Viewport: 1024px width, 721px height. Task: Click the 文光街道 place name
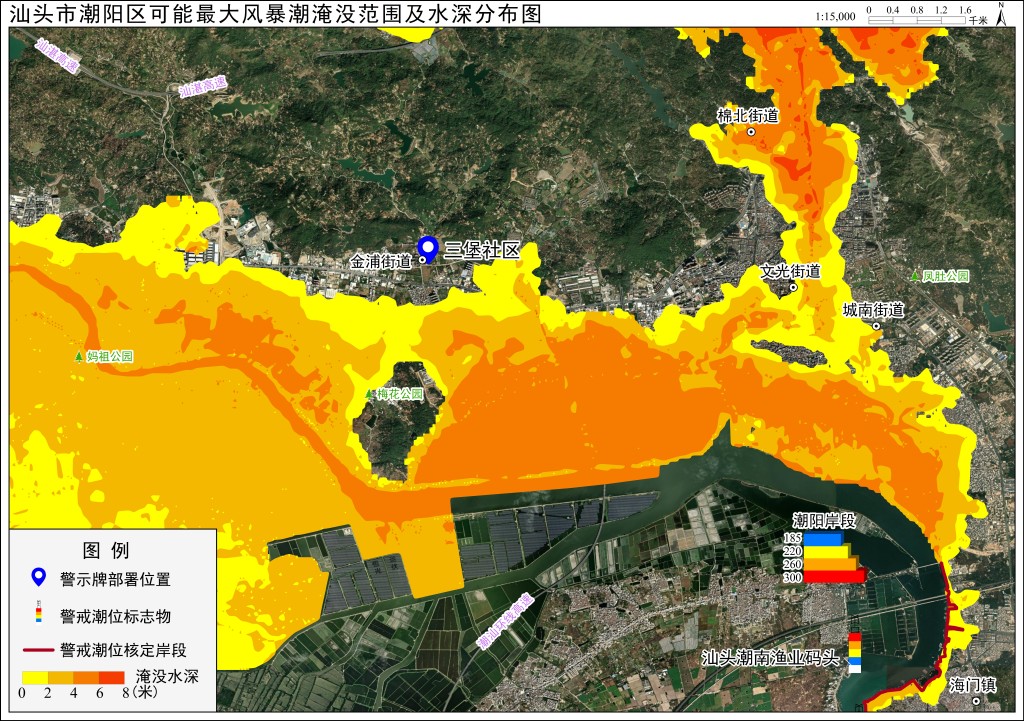point(791,271)
